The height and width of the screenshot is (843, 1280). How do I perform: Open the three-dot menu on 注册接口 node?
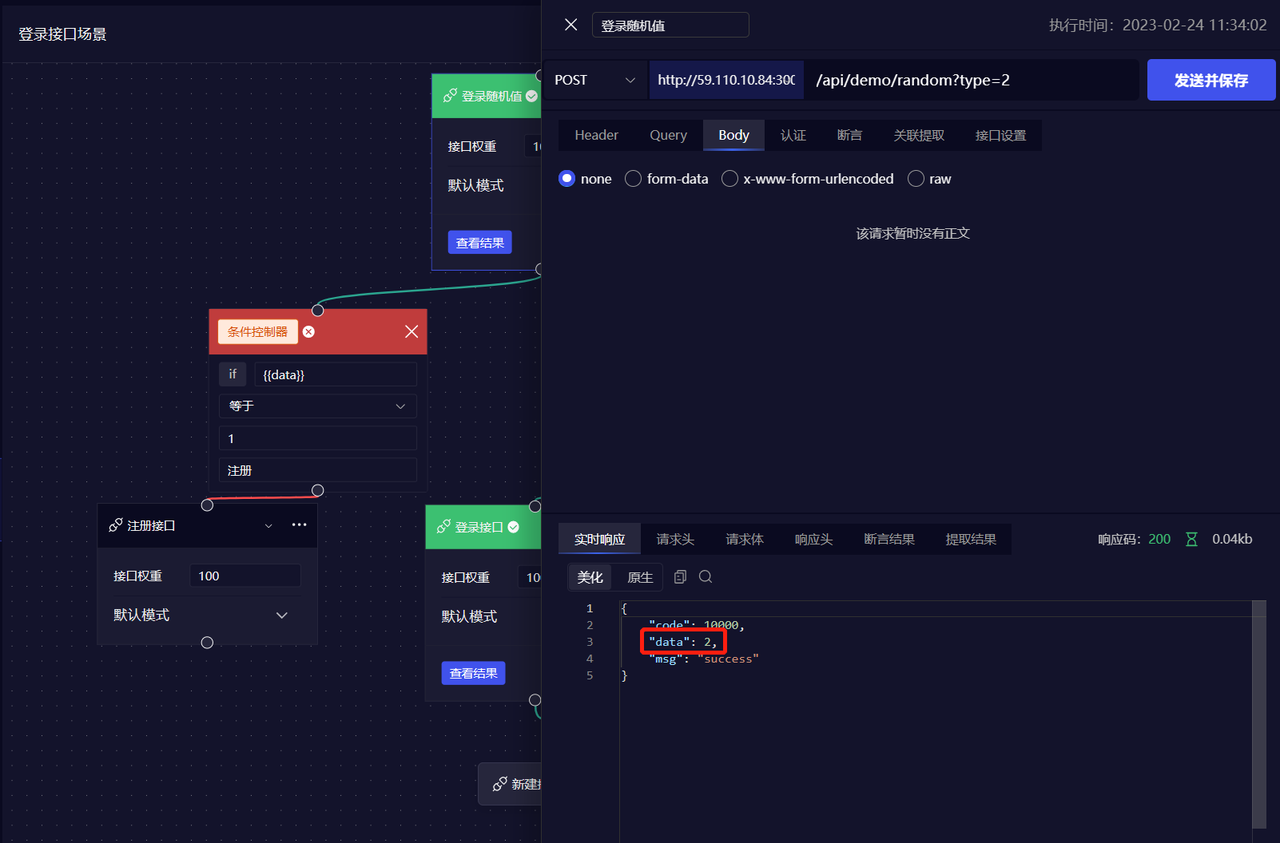click(x=299, y=525)
